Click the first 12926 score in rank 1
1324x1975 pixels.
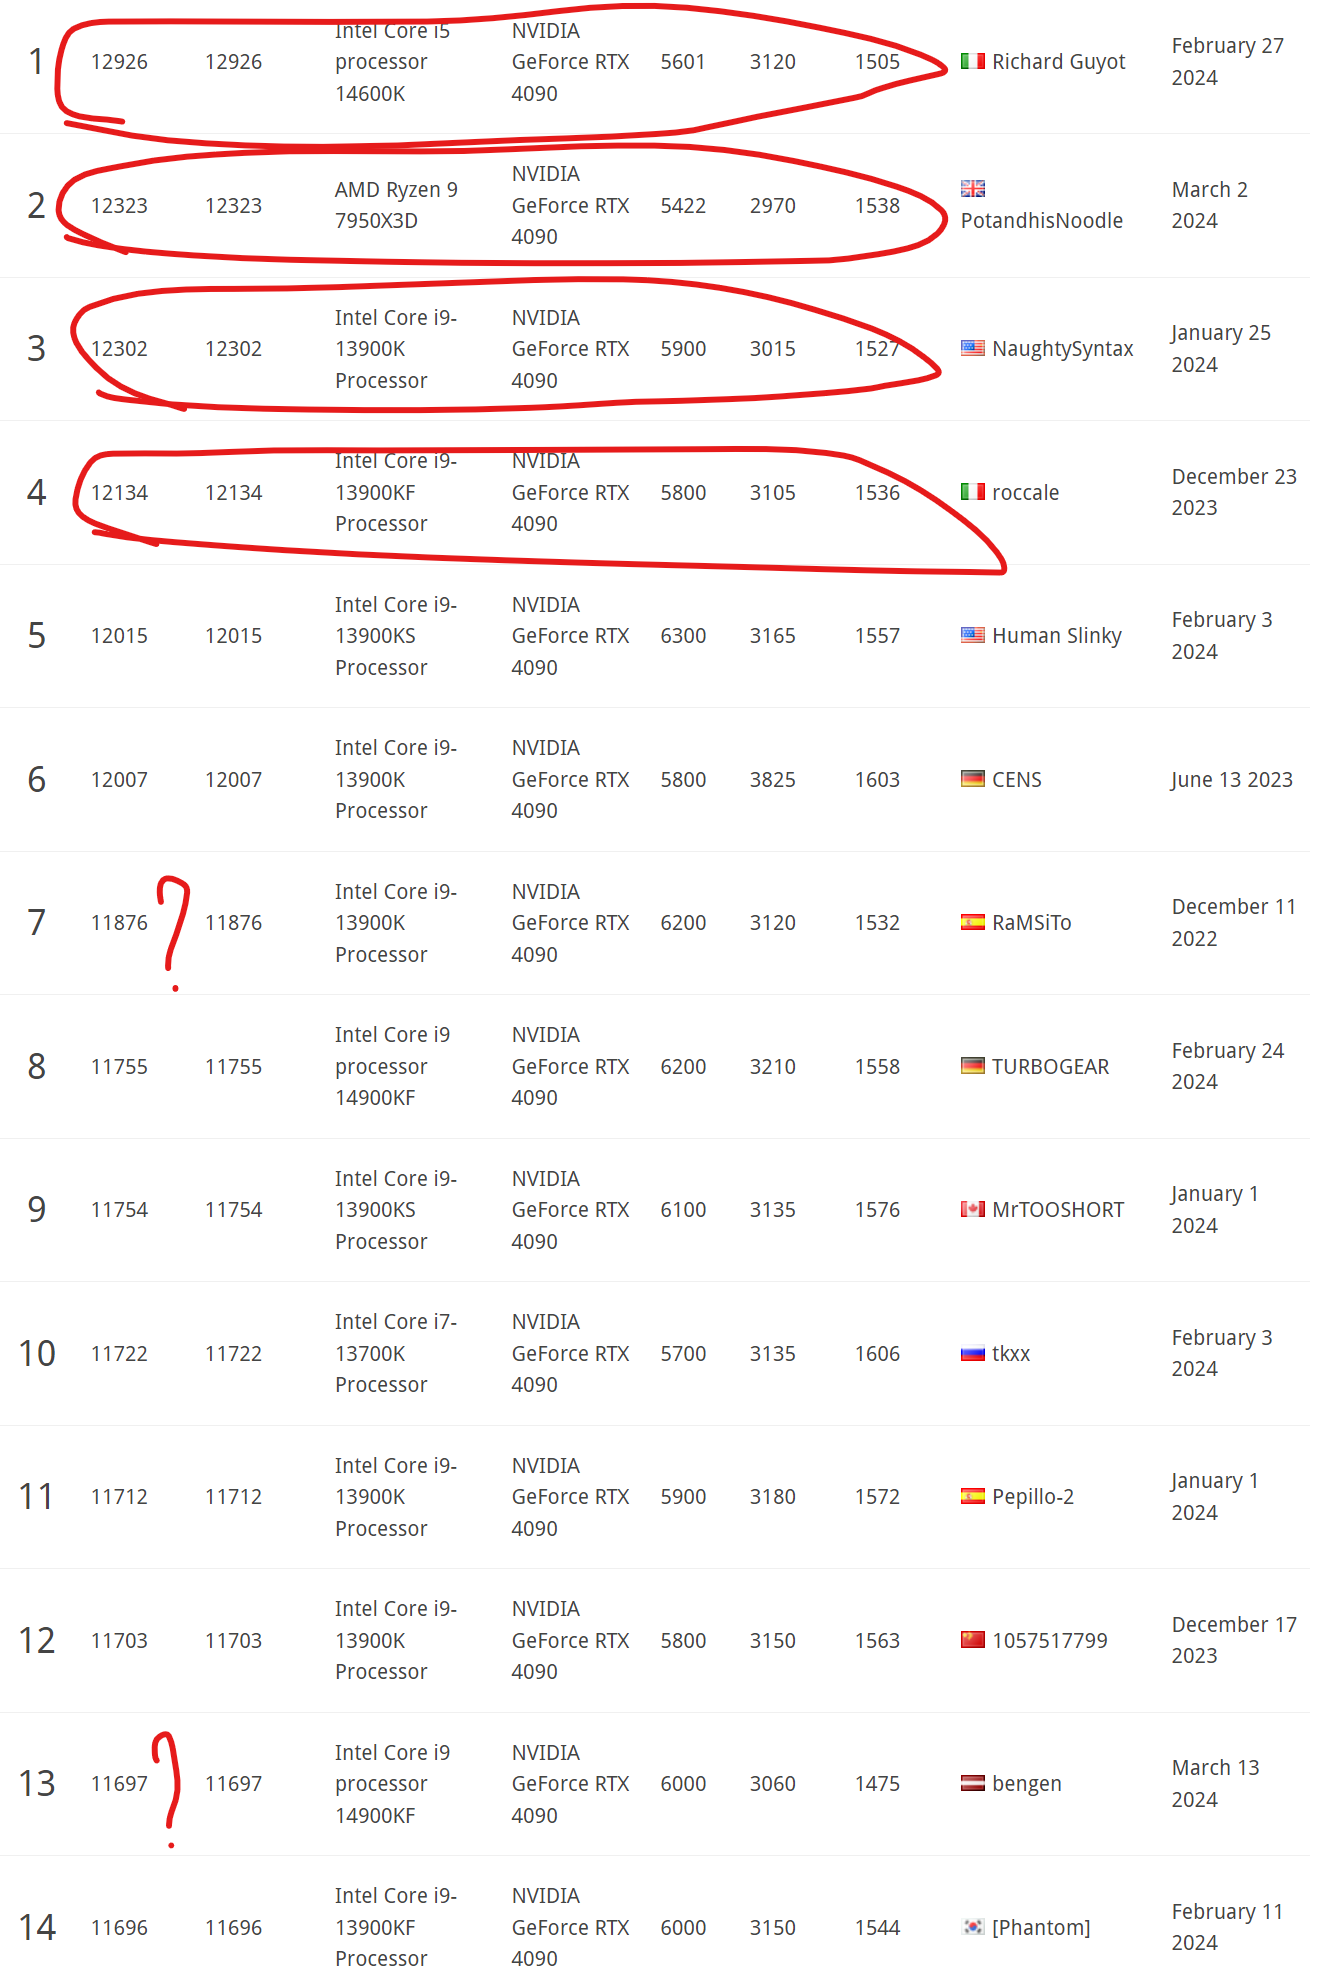pyautogui.click(x=119, y=62)
